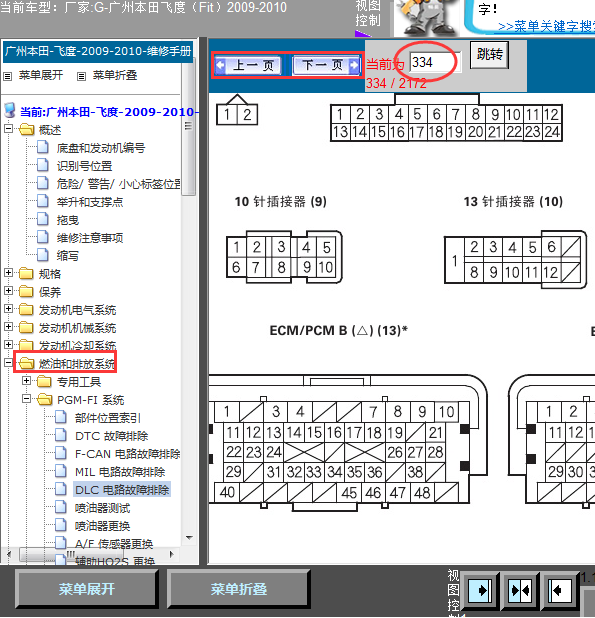Expand the 保养 folder
595x618 pixels.
pyautogui.click(x=8, y=291)
